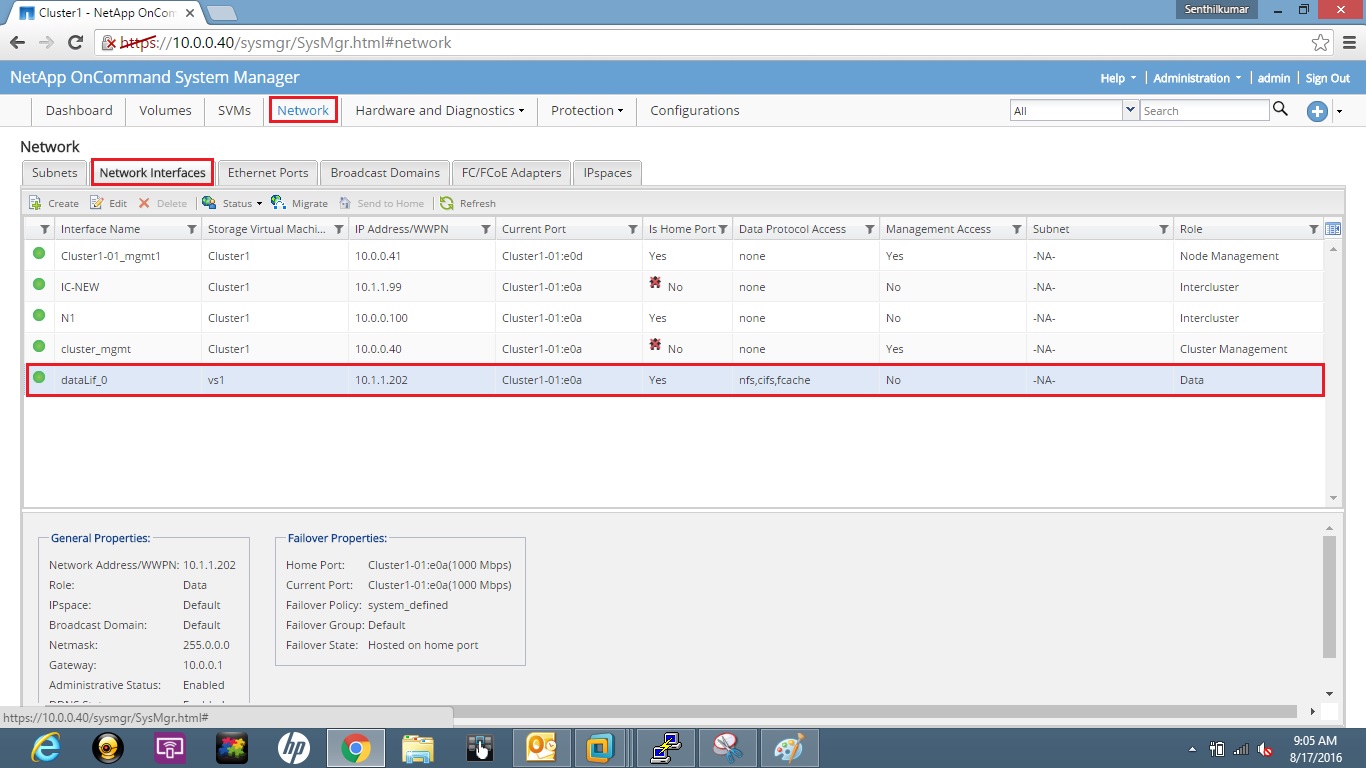
Task: Run a search using the magnifier icon
Action: 1281,110
